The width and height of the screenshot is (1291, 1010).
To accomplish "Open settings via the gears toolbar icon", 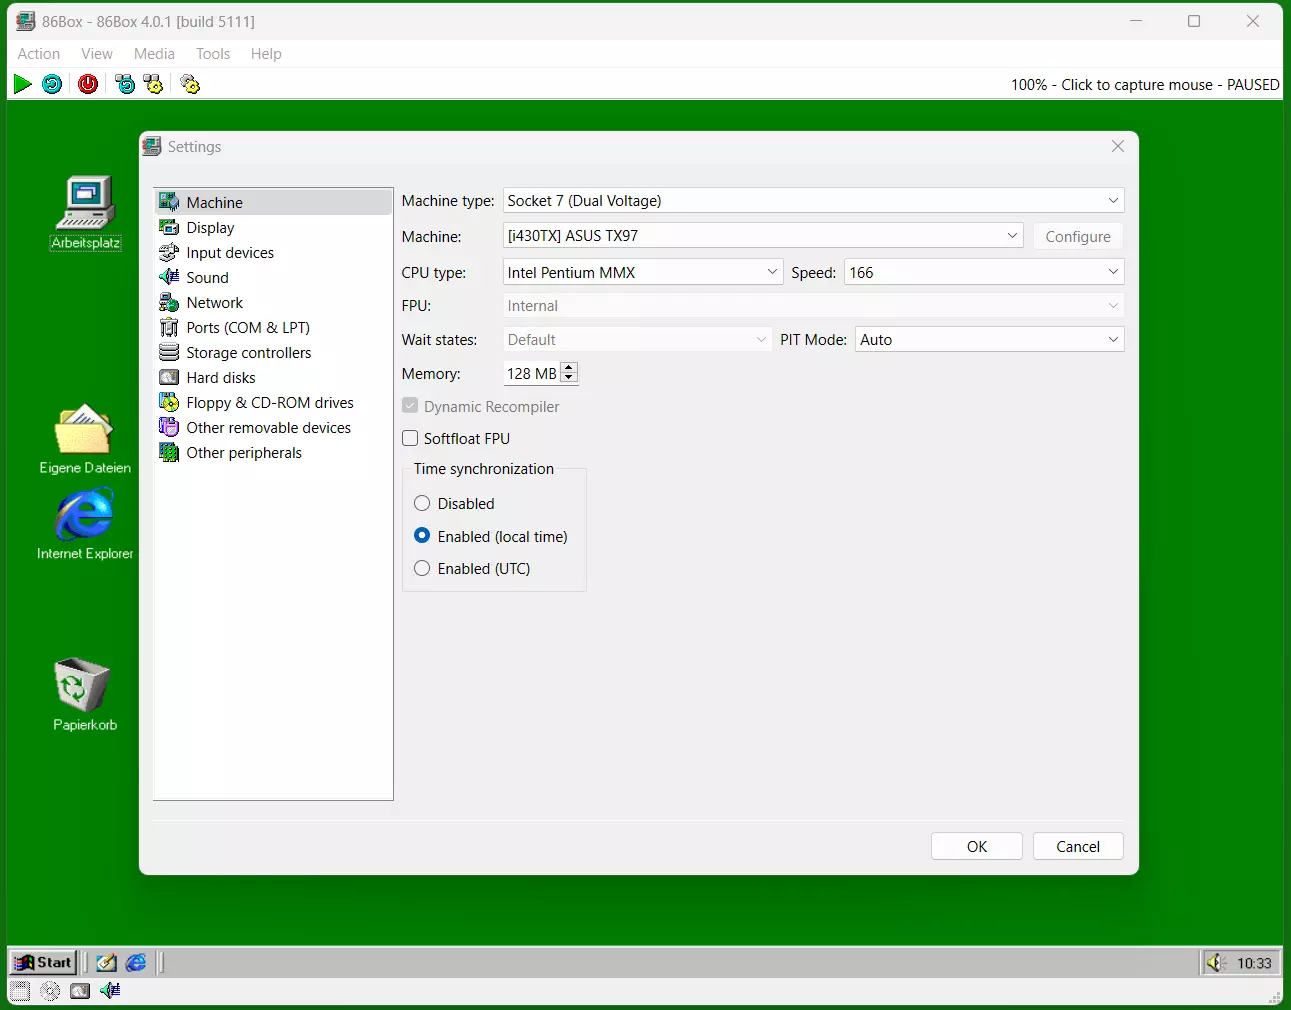I will (190, 84).
